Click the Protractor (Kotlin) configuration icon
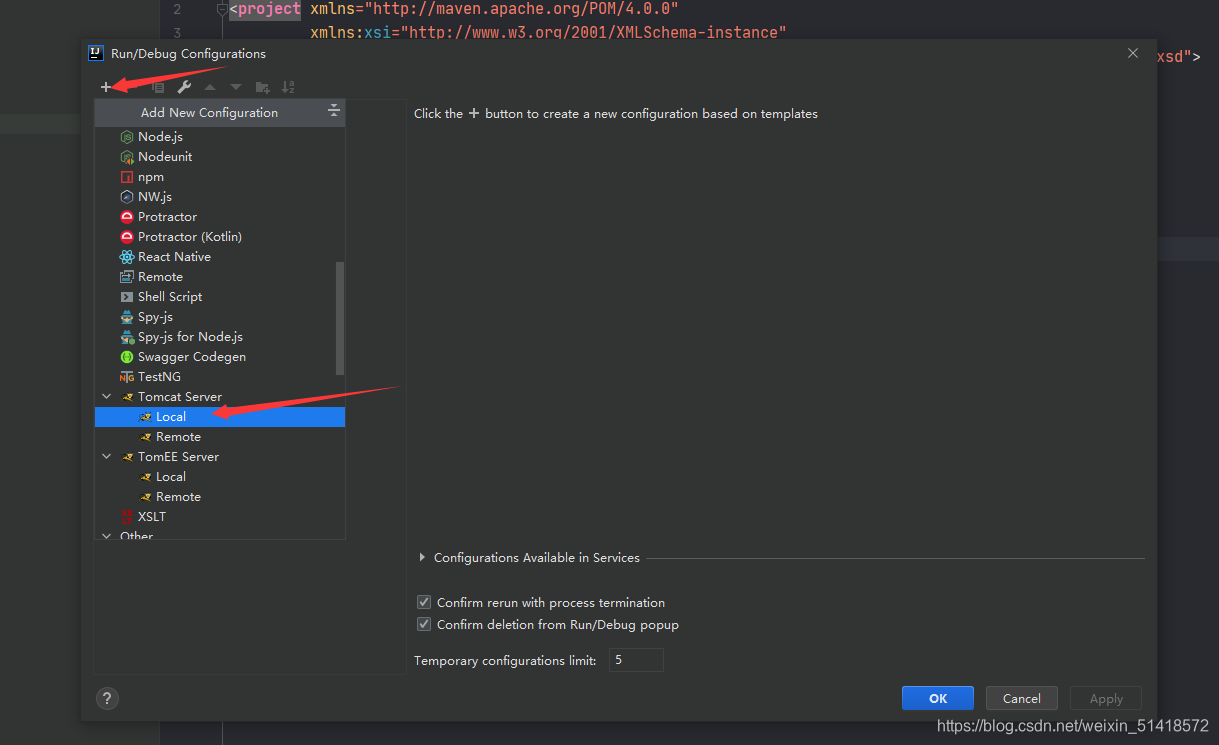Screen dimensions: 1219x745 127,237
